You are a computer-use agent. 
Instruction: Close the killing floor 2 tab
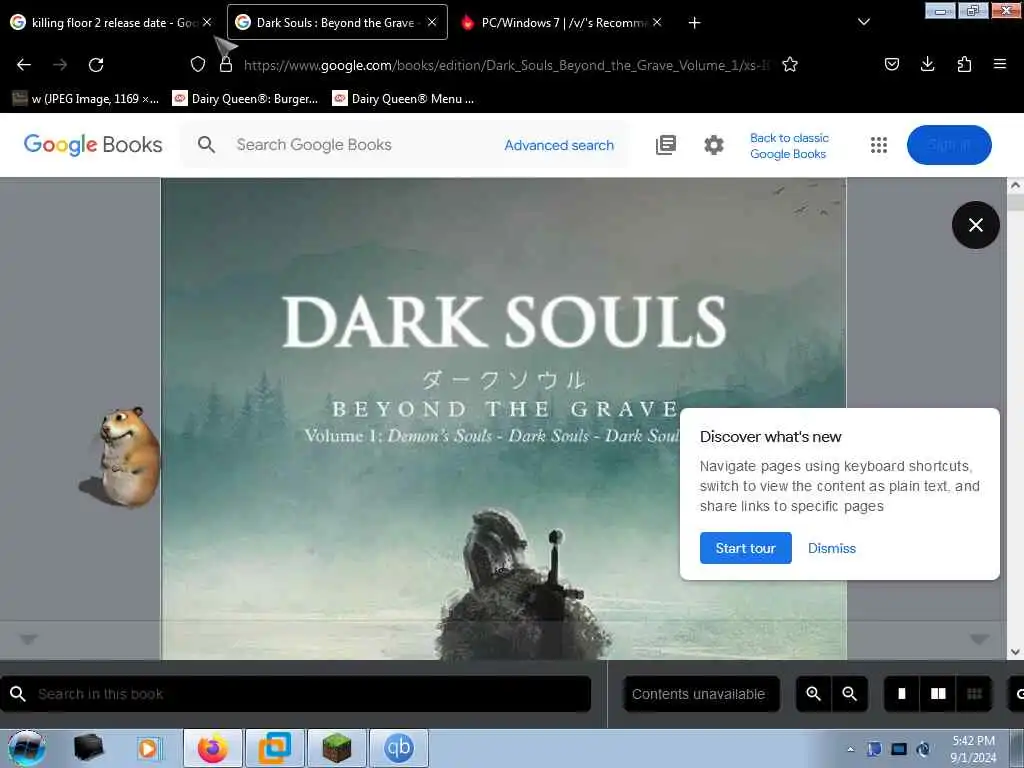click(207, 22)
